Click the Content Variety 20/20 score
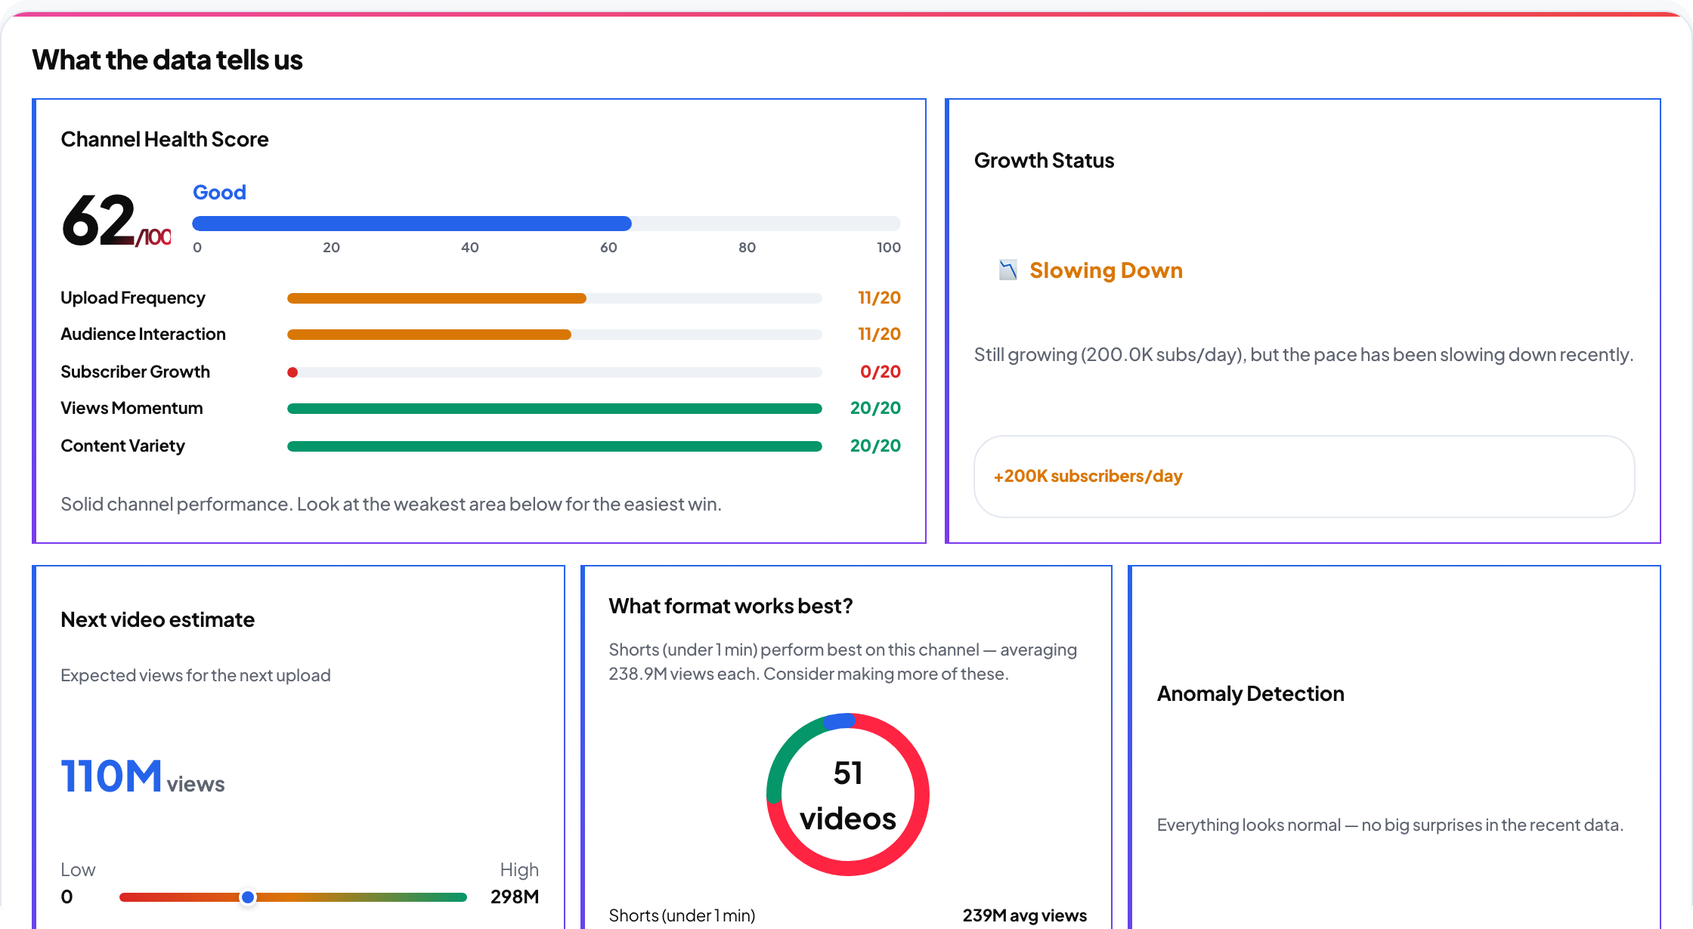This screenshot has width=1693, height=929. (875, 446)
